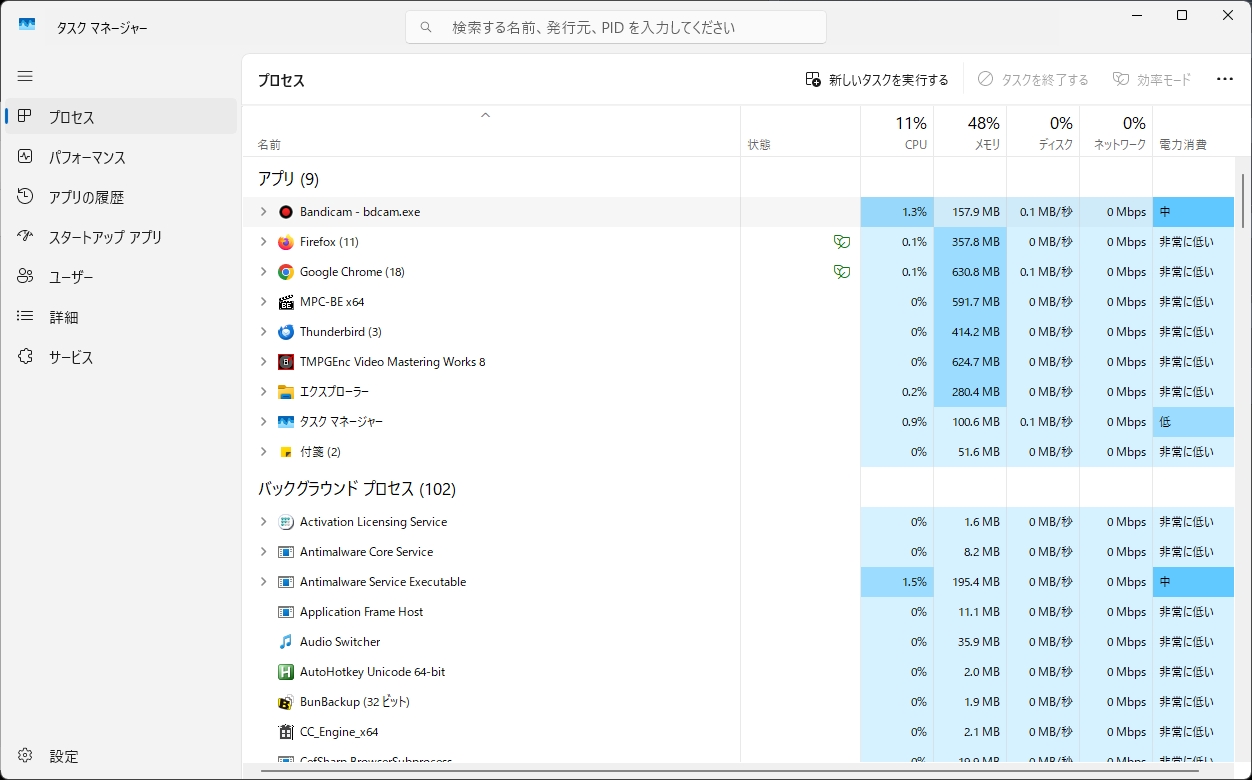This screenshot has width=1252, height=780.
Task: Click the Application Frame Host icon
Action: pos(285,612)
